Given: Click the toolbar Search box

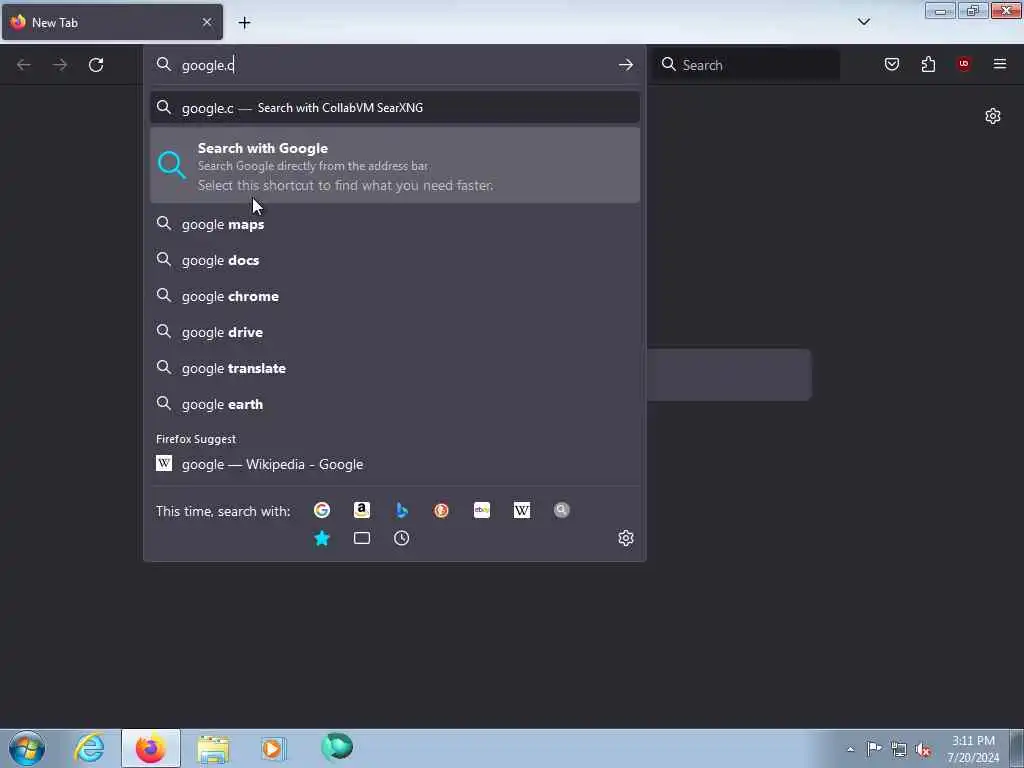Looking at the screenshot, I should pyautogui.click(x=747, y=65).
